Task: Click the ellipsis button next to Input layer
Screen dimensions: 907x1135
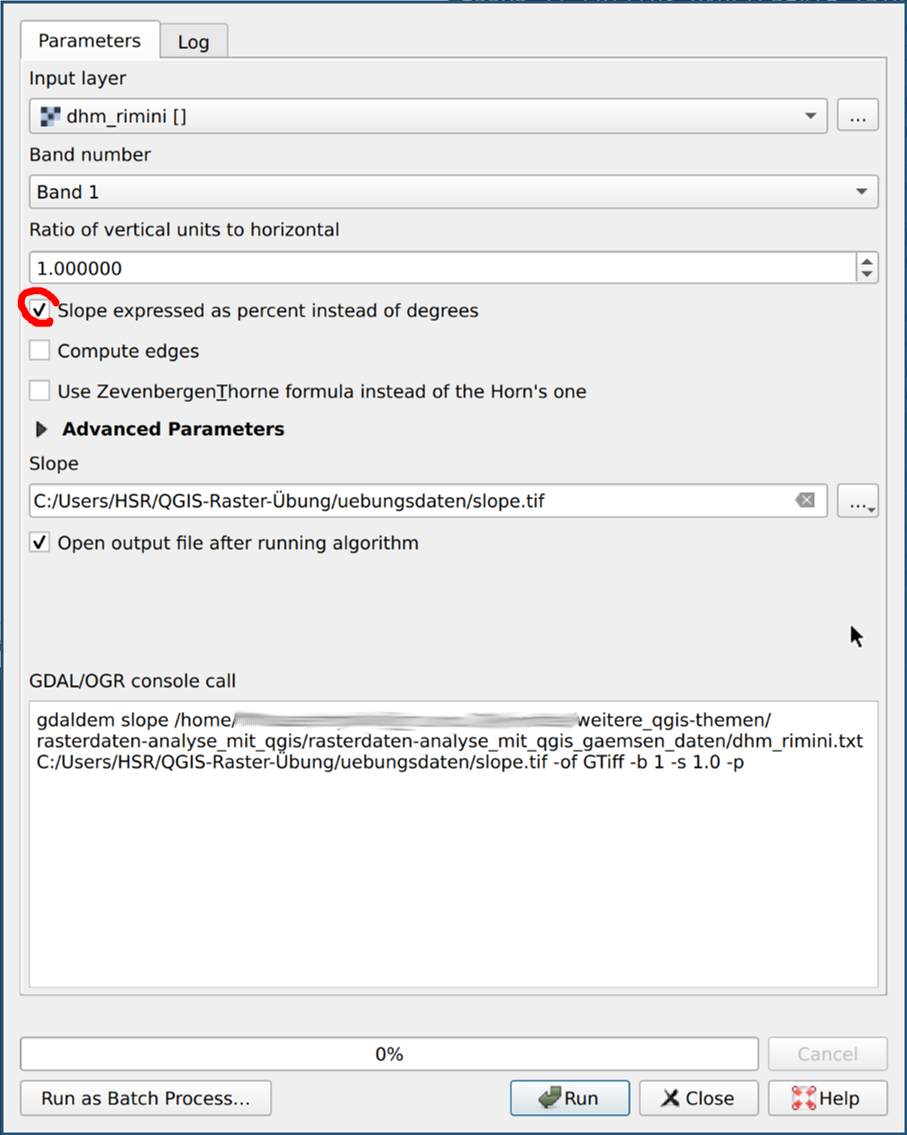Action: (x=857, y=116)
